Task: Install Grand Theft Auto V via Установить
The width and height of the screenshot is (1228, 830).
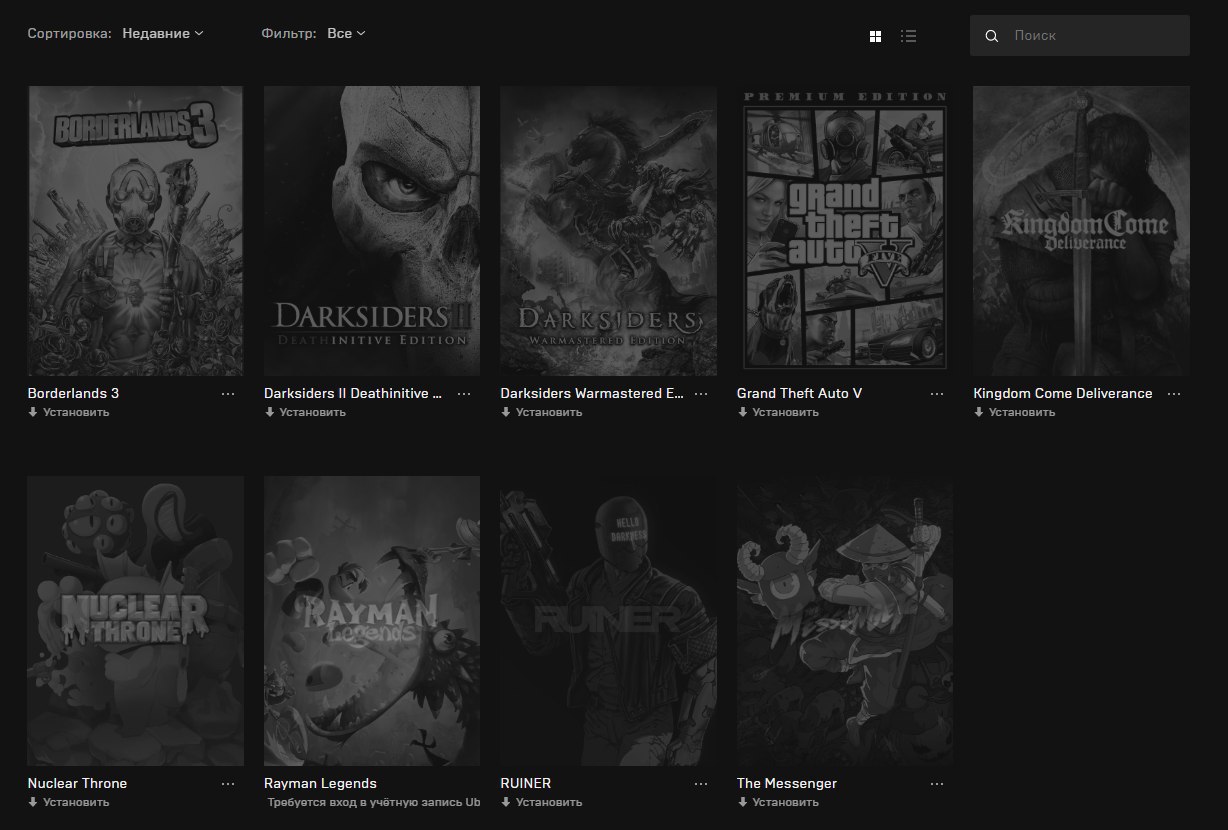Action: [x=778, y=412]
